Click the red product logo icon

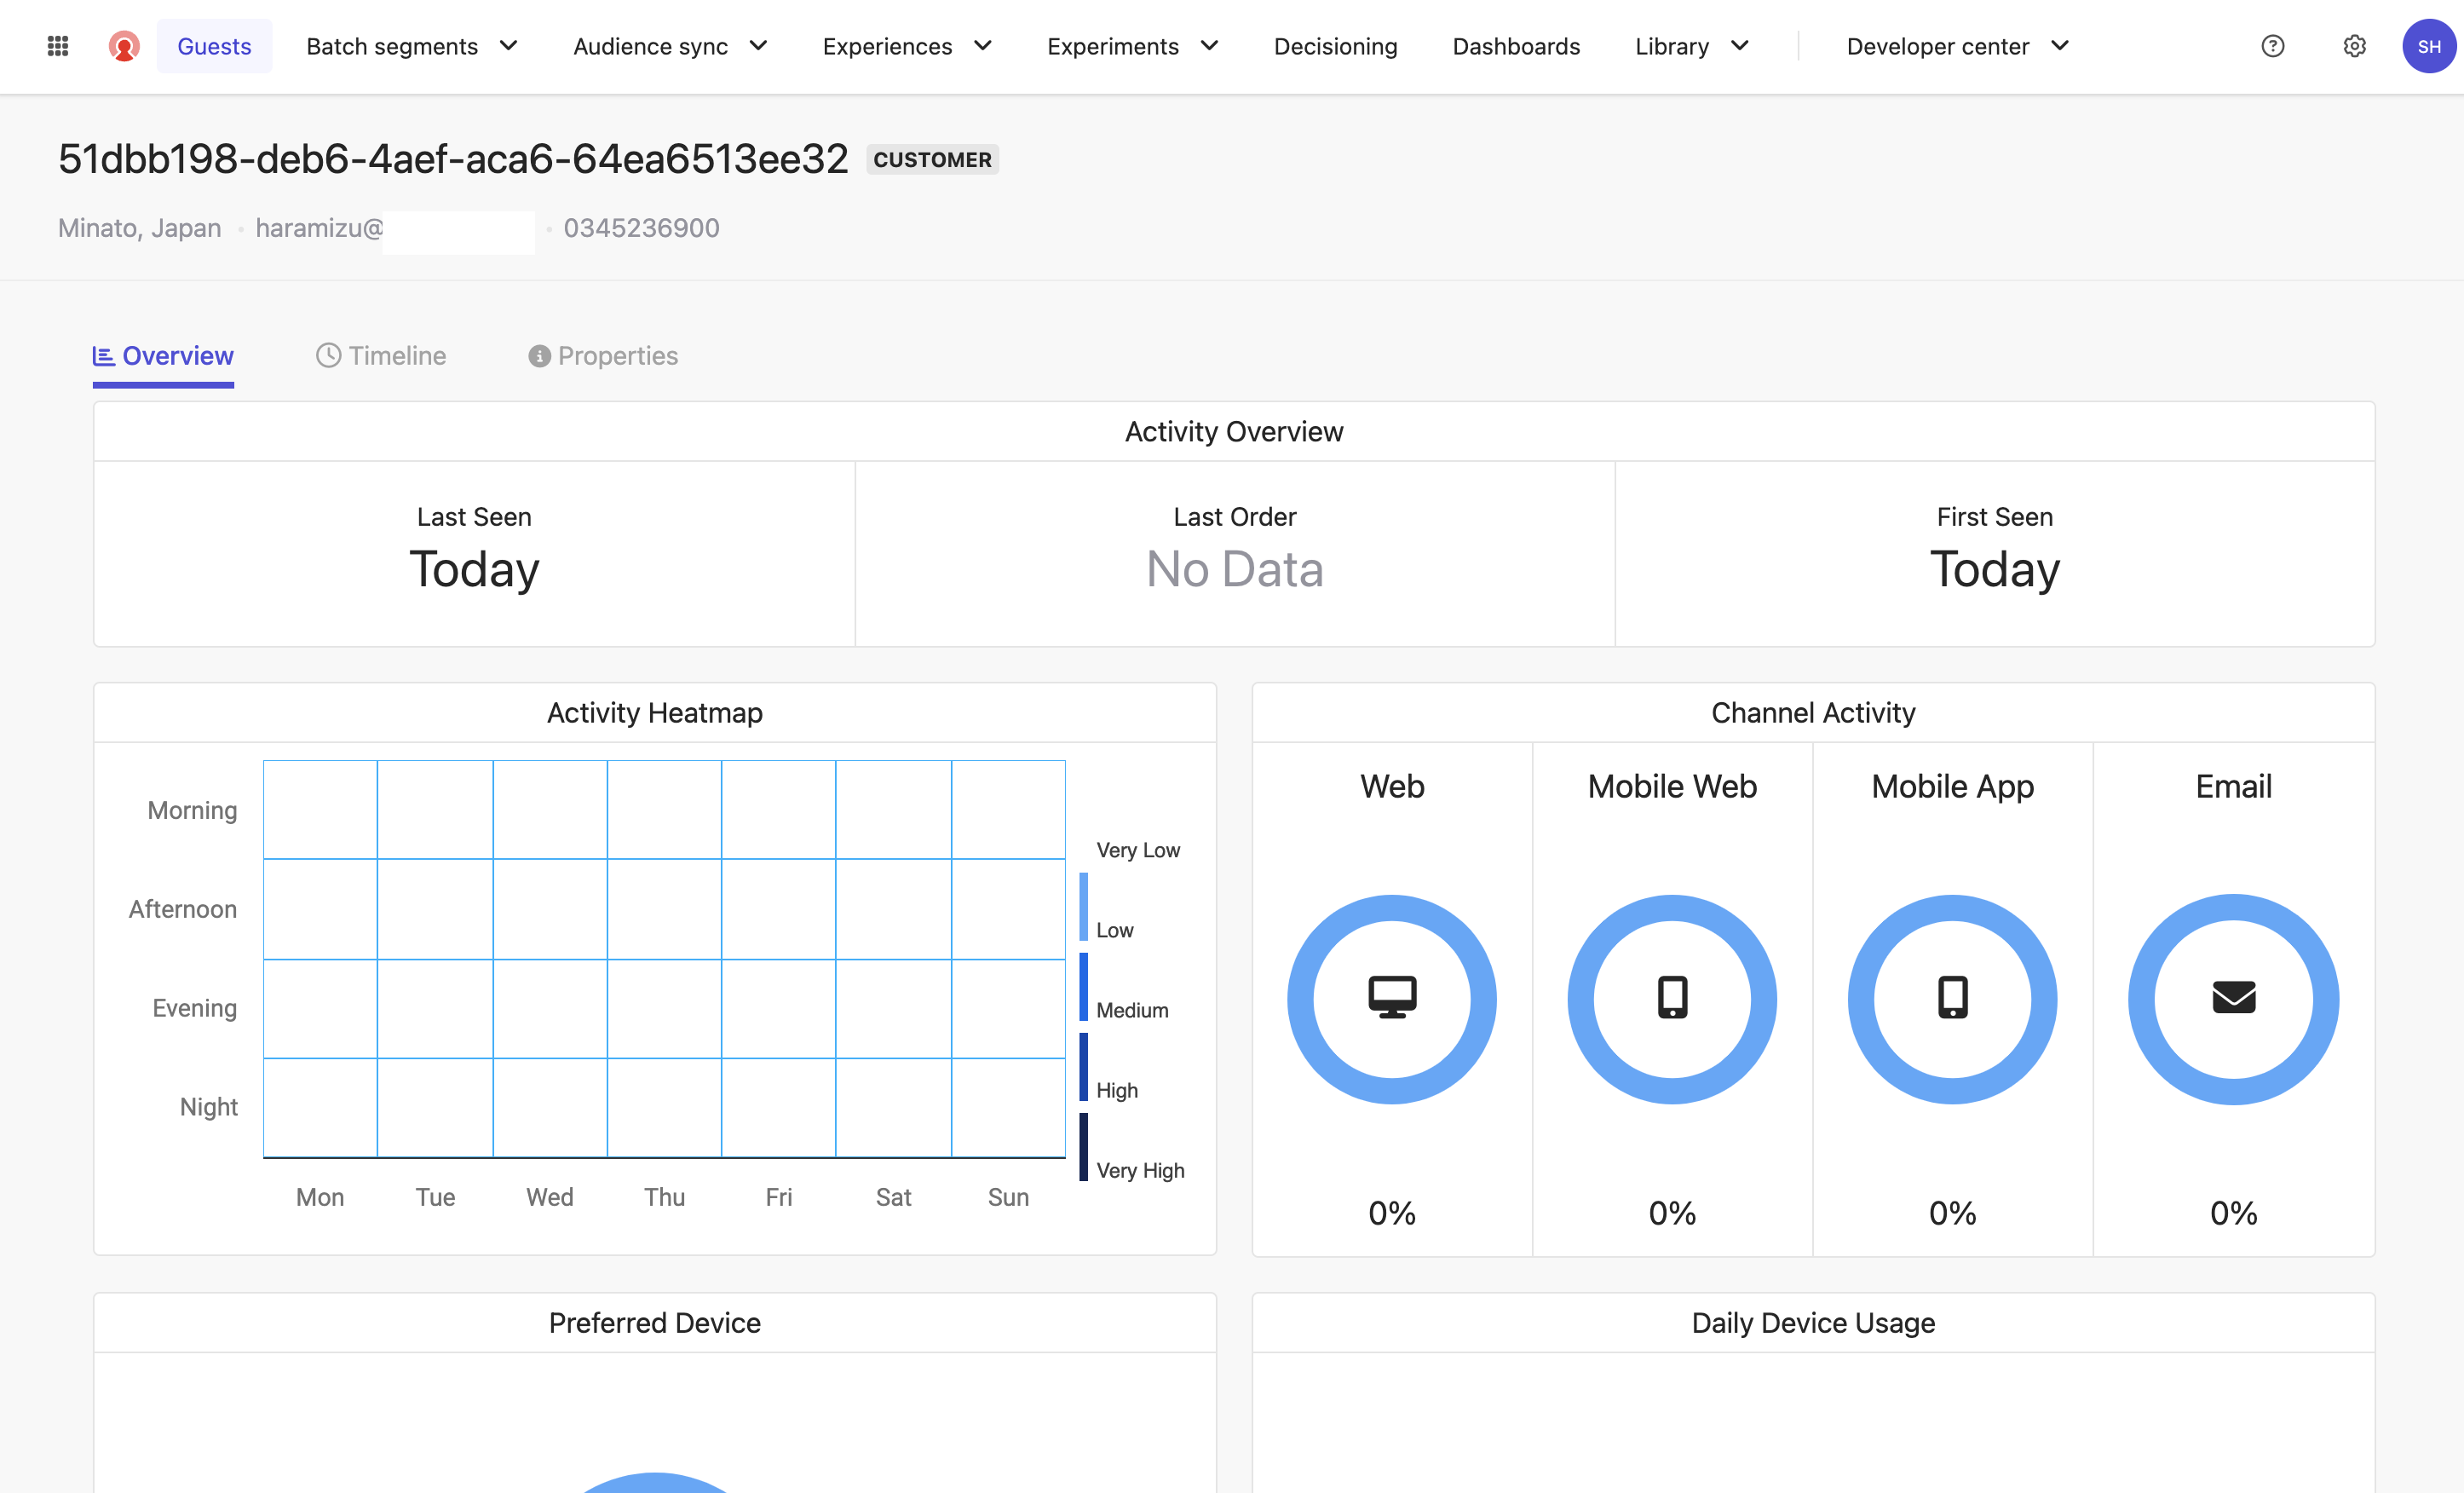[x=123, y=46]
